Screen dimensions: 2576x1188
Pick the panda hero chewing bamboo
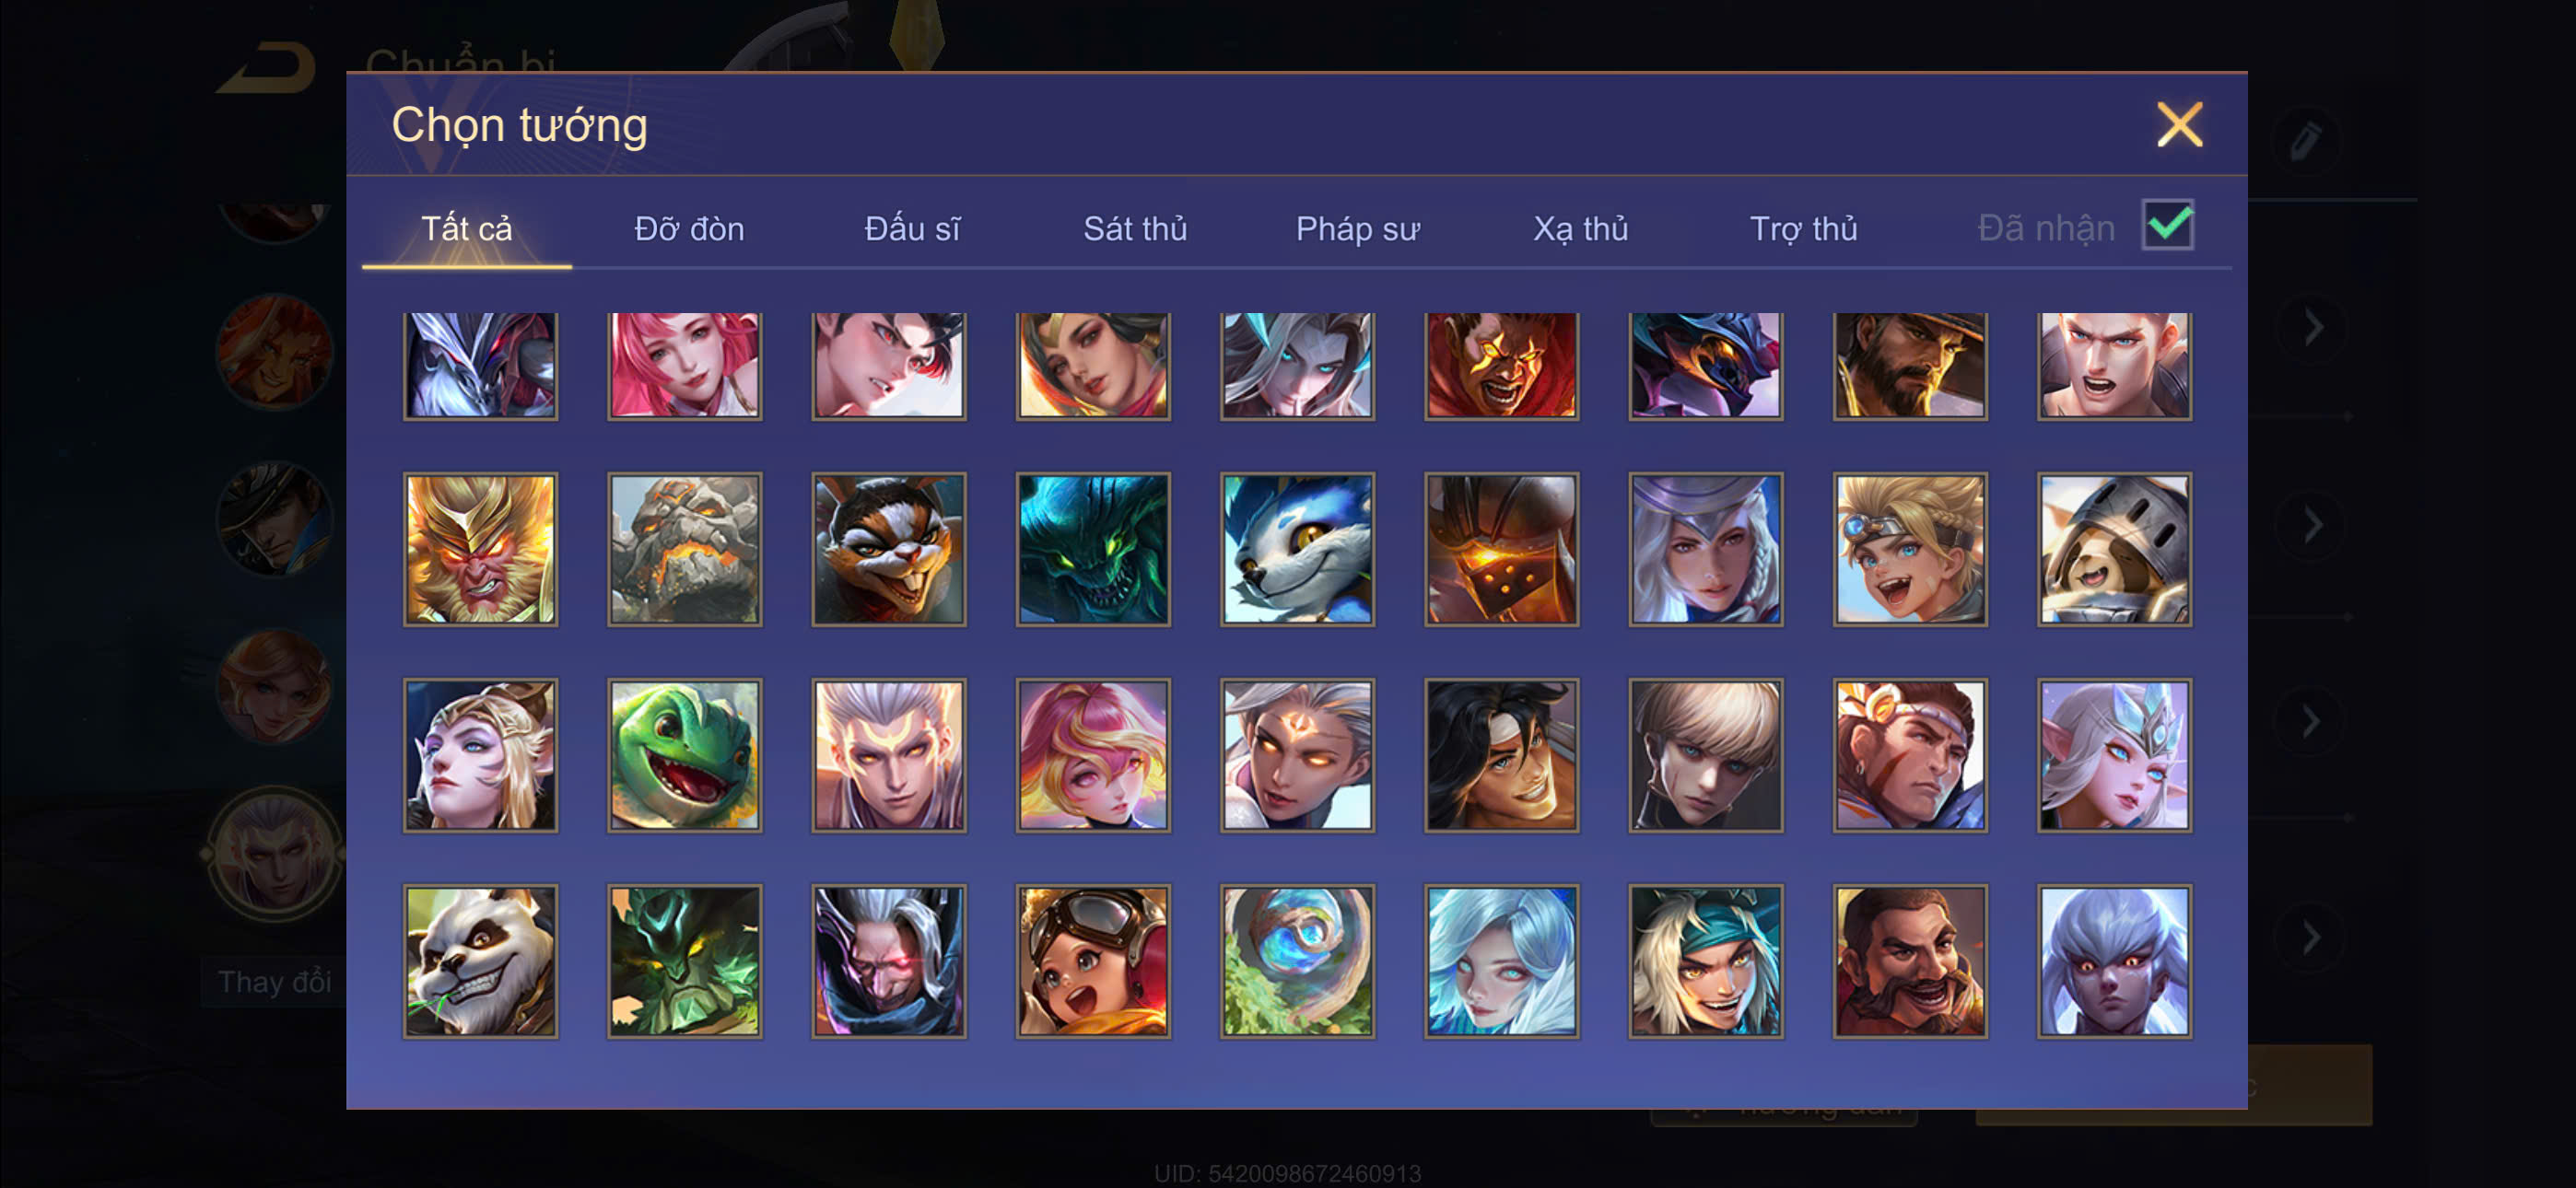(481, 961)
